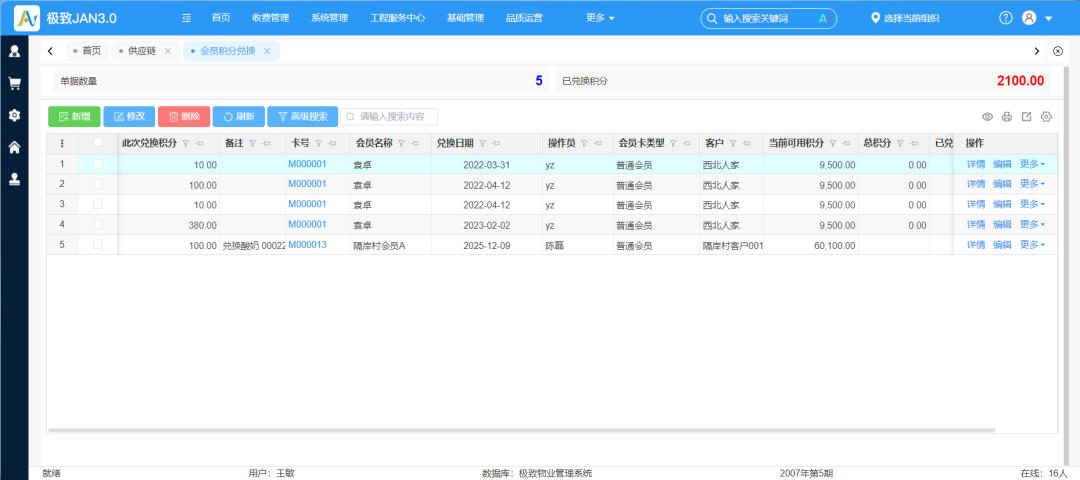Click the user avatar icon in header

(1029, 18)
